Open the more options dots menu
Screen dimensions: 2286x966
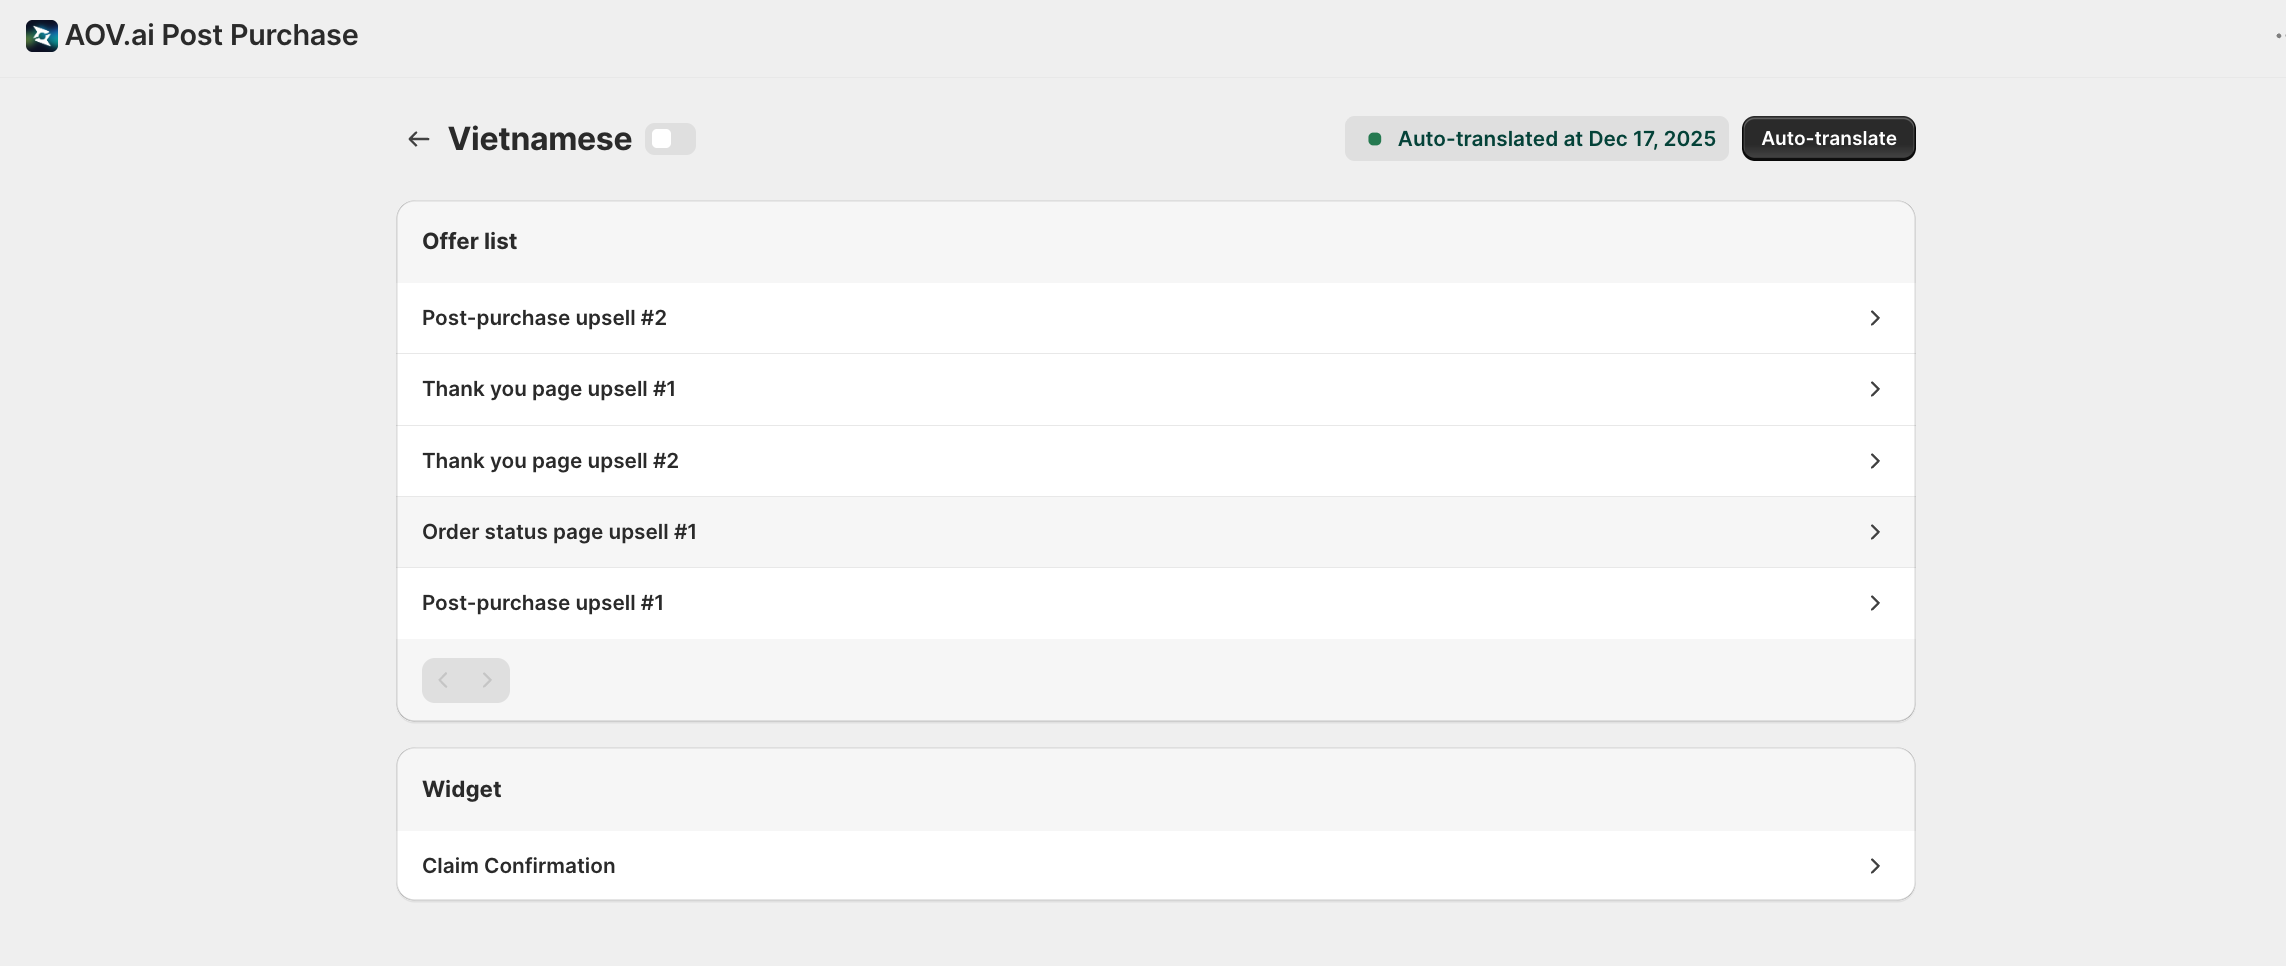pos(2279,36)
